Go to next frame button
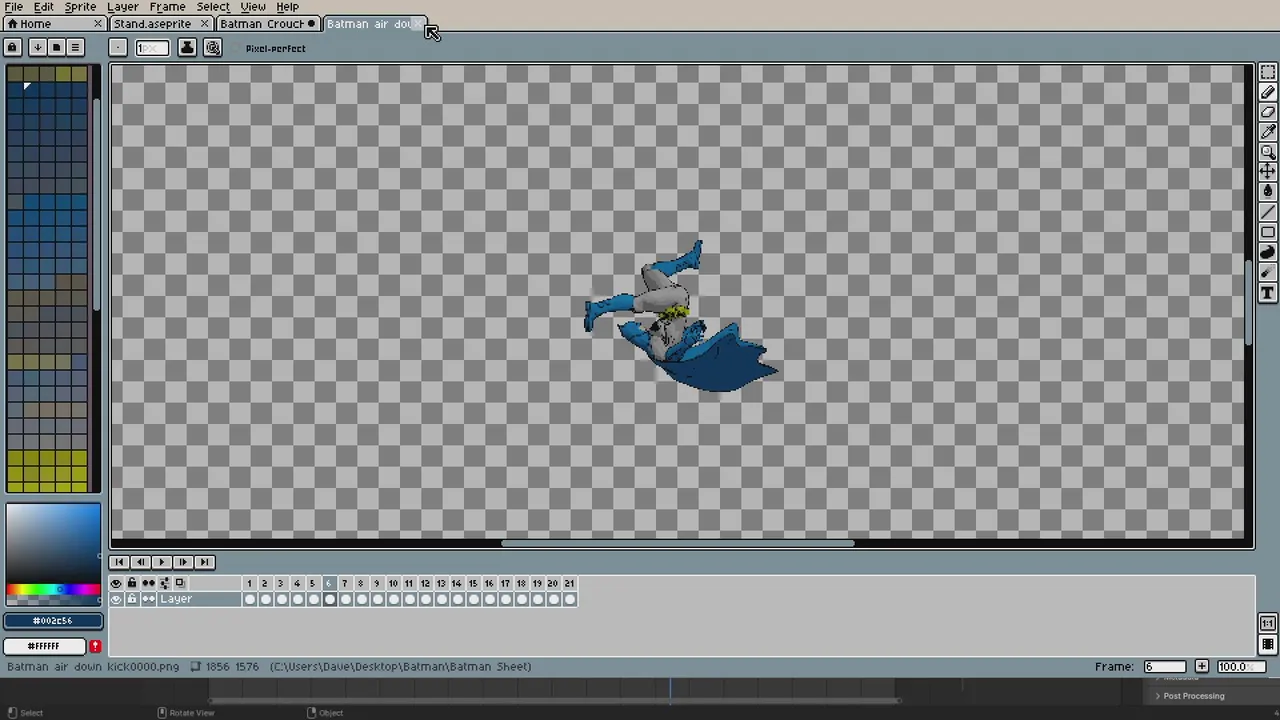This screenshot has height=720, width=1280. point(183,562)
